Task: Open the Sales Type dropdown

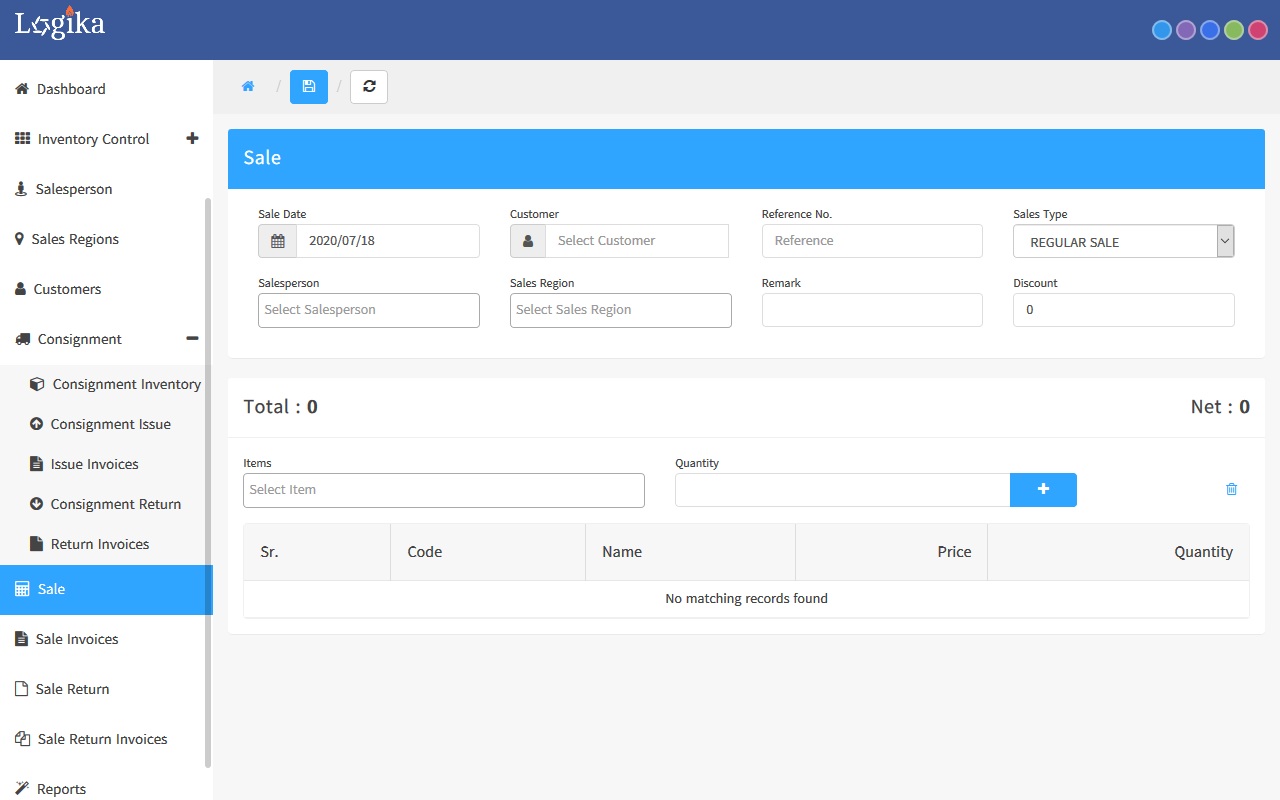Action: [1123, 242]
